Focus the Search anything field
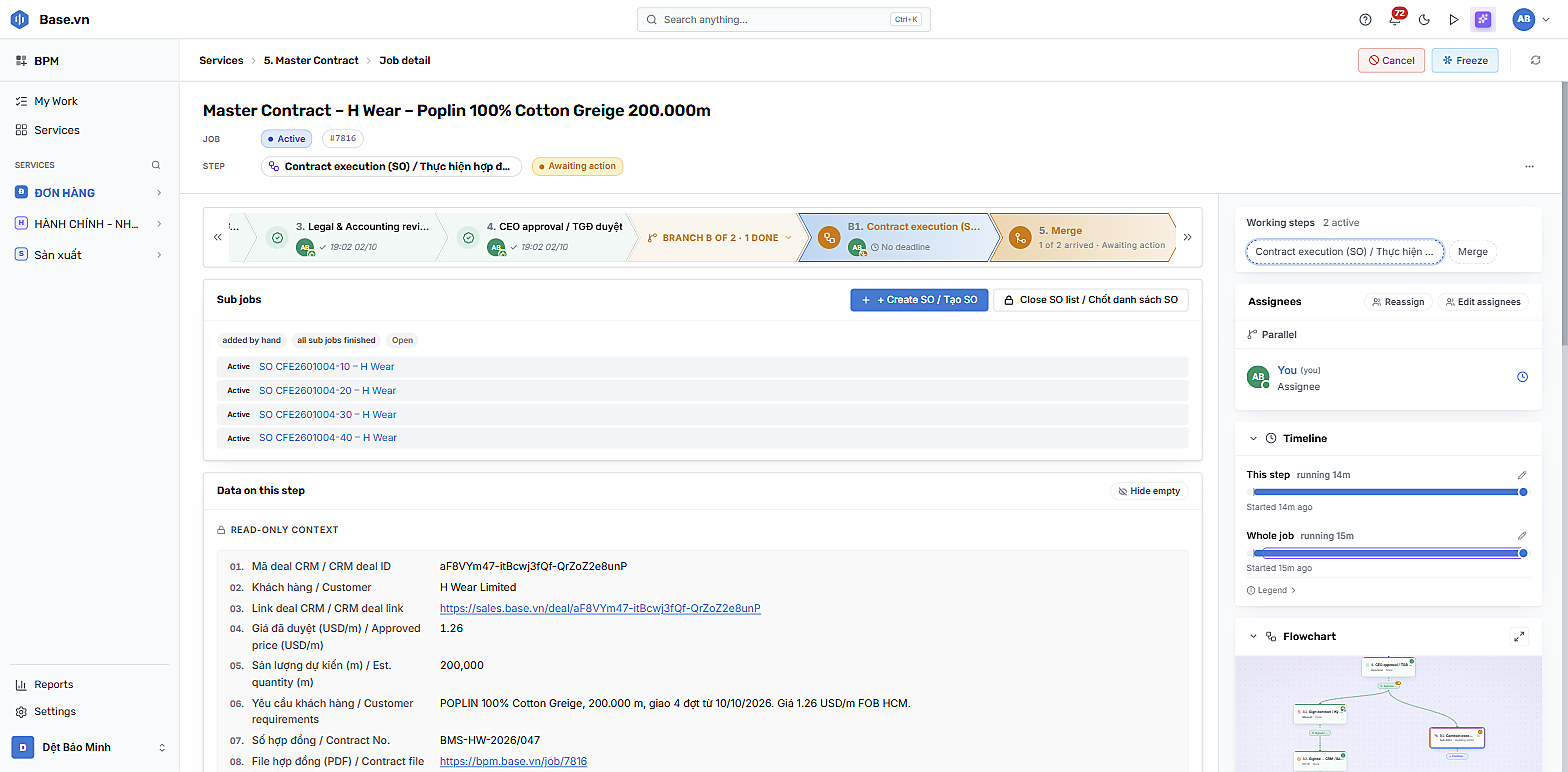Screen dimensions: 1568x772 tap(784, 20)
